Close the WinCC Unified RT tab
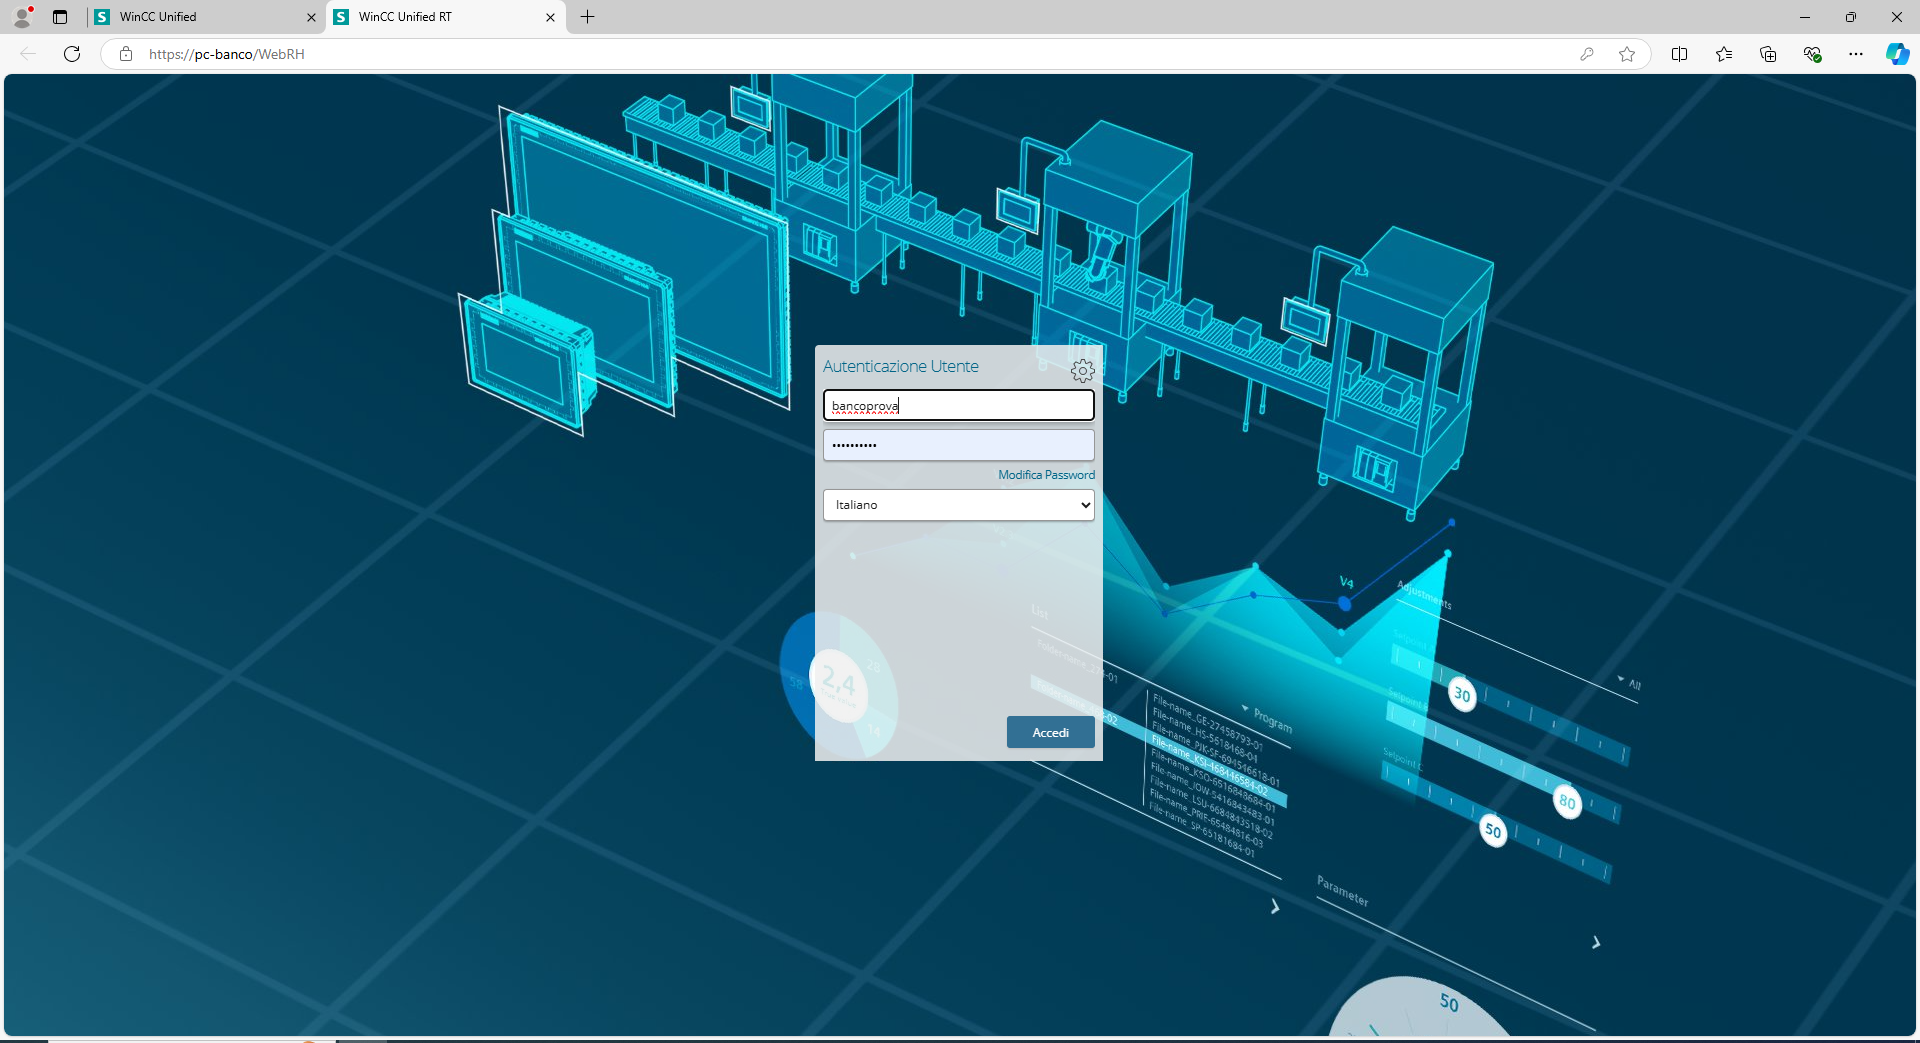1920x1043 pixels. coord(550,17)
